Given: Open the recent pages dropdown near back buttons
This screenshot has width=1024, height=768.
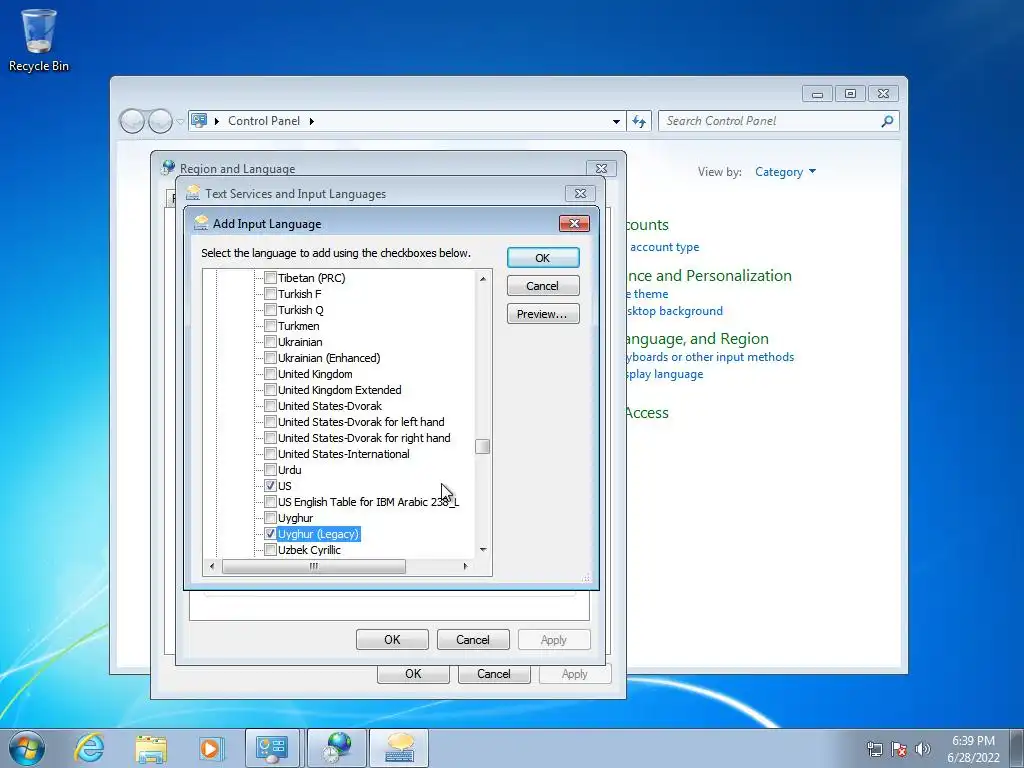Looking at the screenshot, I should point(180,121).
